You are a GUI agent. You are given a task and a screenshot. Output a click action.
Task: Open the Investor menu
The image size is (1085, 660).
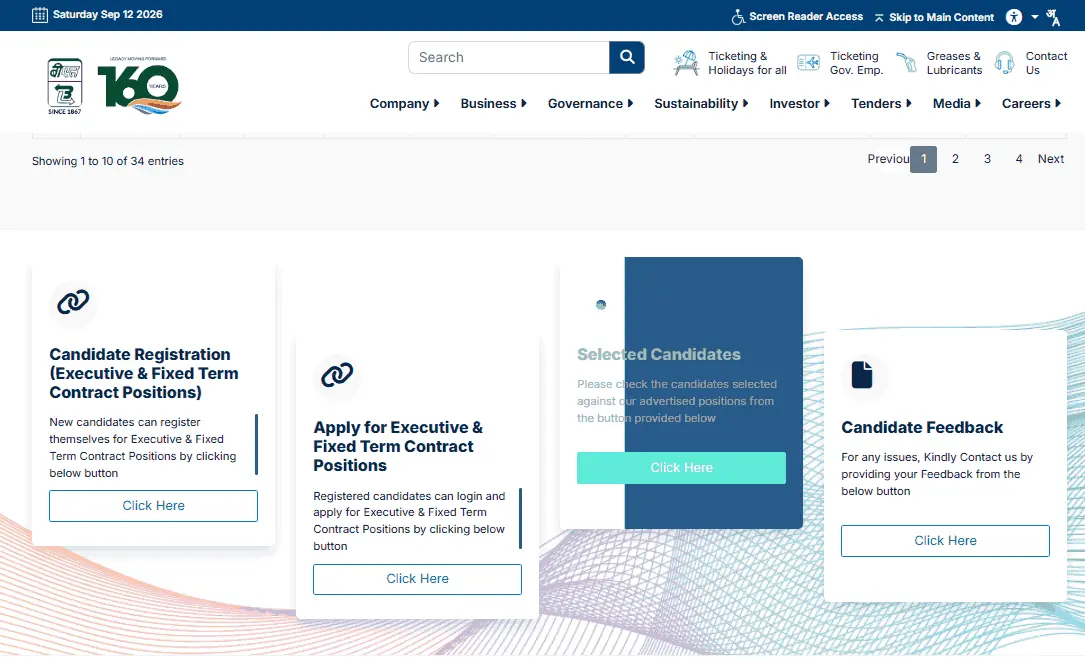click(x=794, y=103)
